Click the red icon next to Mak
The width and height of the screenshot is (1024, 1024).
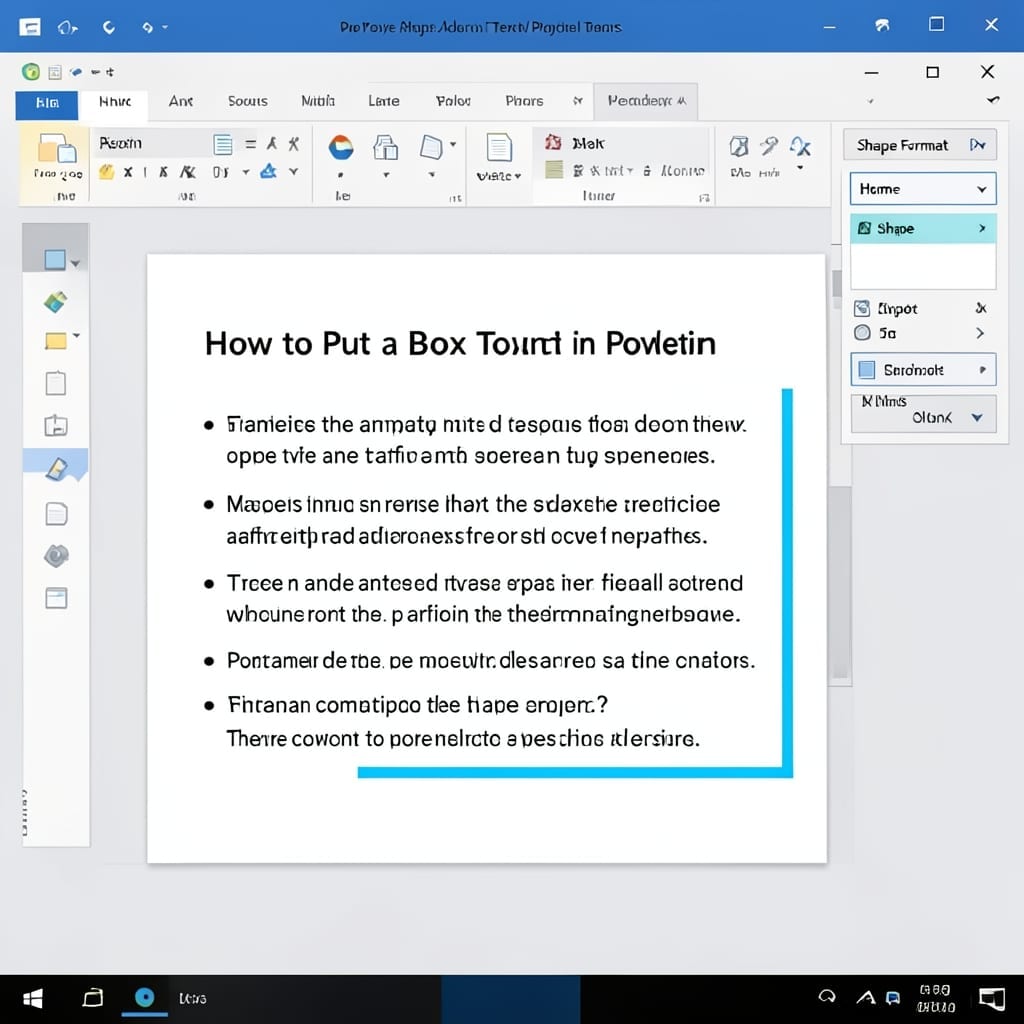(553, 142)
